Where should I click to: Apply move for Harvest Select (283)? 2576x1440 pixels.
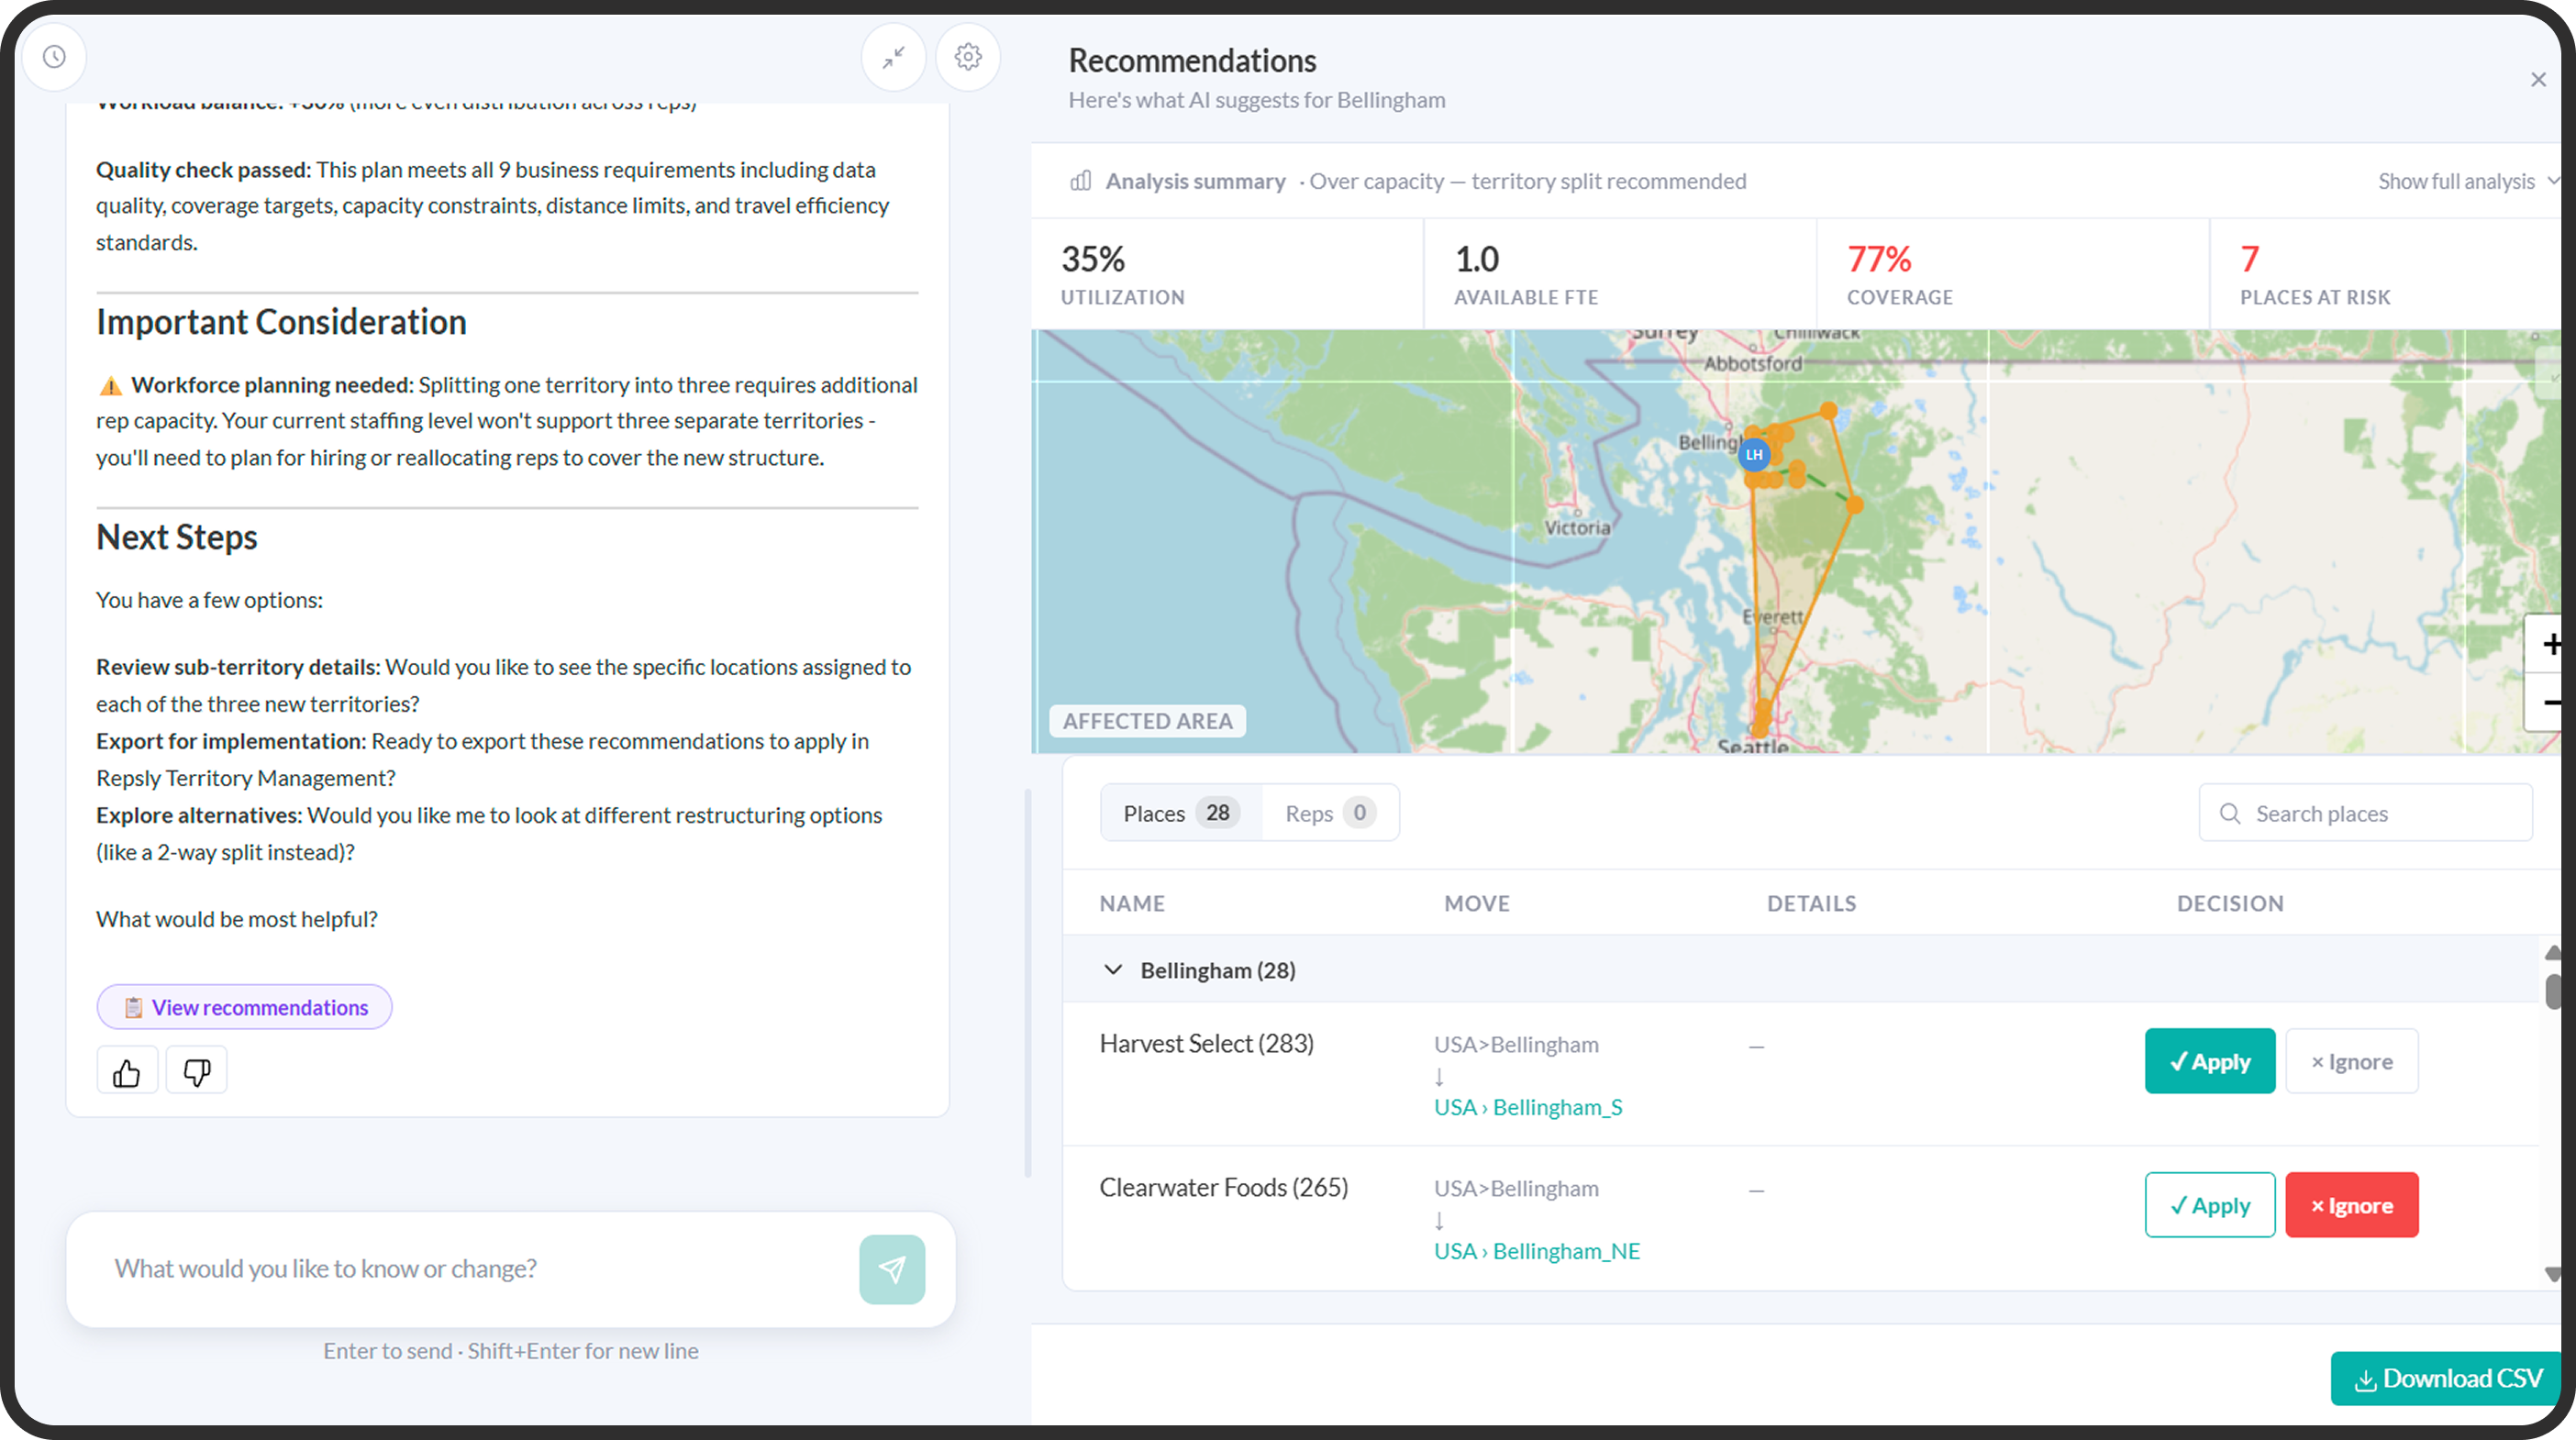(2209, 1061)
